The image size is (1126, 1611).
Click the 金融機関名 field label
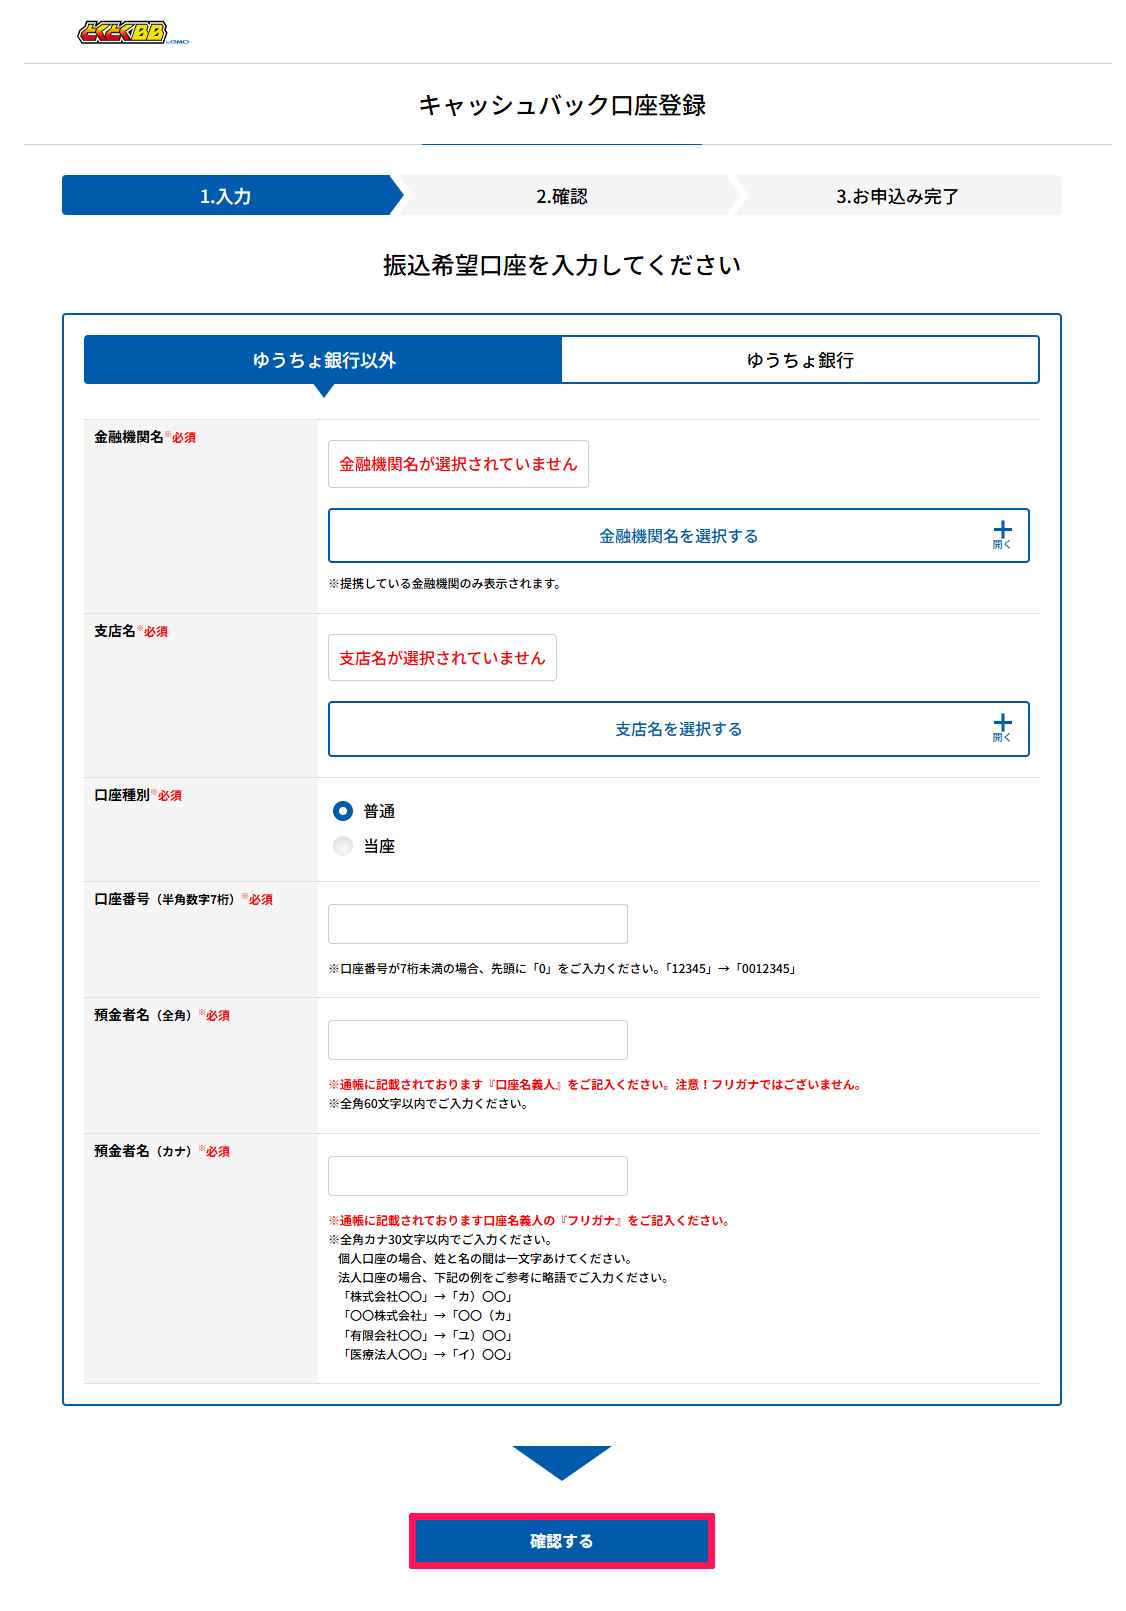(129, 437)
